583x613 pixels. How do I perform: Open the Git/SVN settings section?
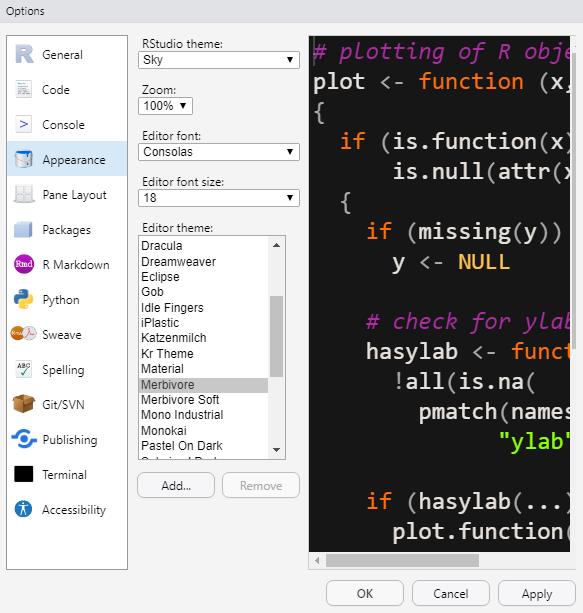tap(67, 405)
